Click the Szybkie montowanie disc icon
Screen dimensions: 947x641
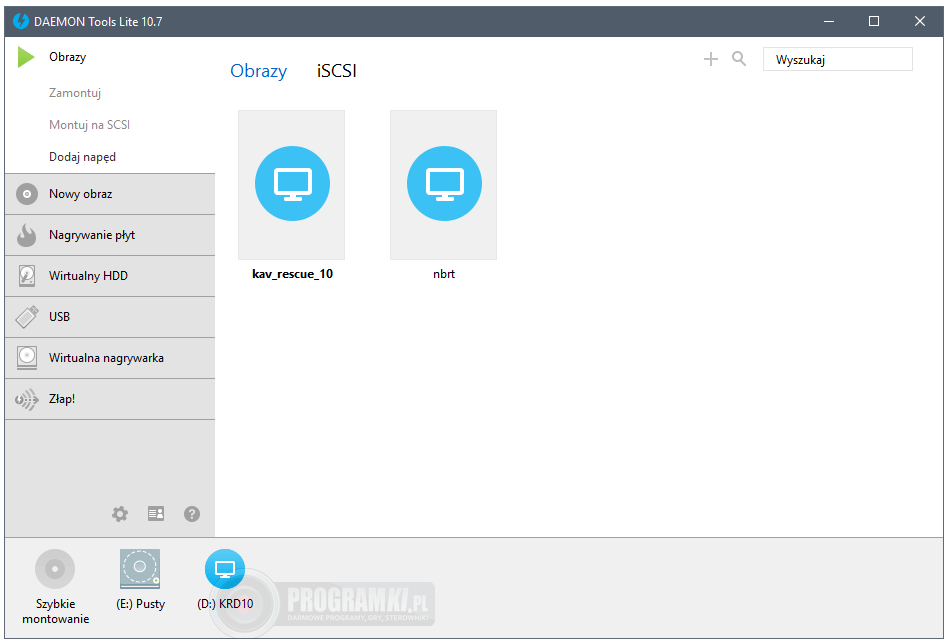tap(55, 569)
